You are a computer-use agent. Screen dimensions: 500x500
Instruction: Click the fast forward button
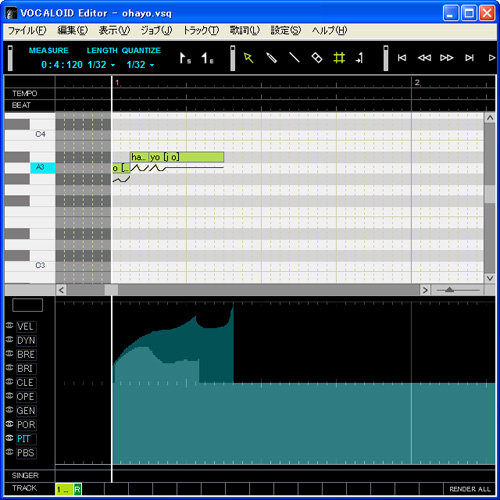pos(447,58)
